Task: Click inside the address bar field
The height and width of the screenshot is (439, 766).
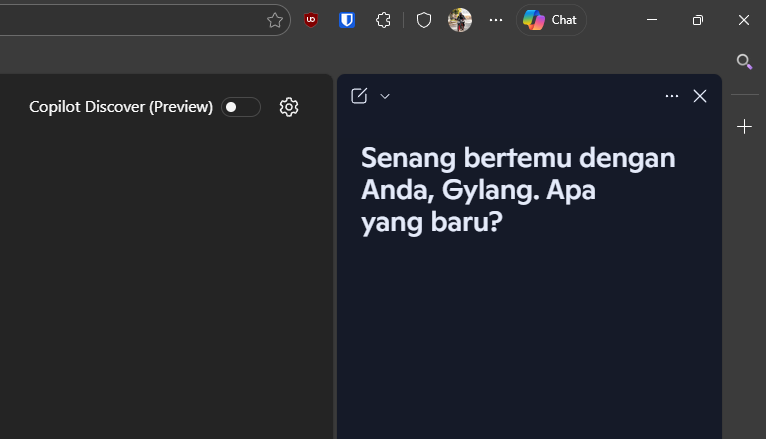Action: click(130, 20)
